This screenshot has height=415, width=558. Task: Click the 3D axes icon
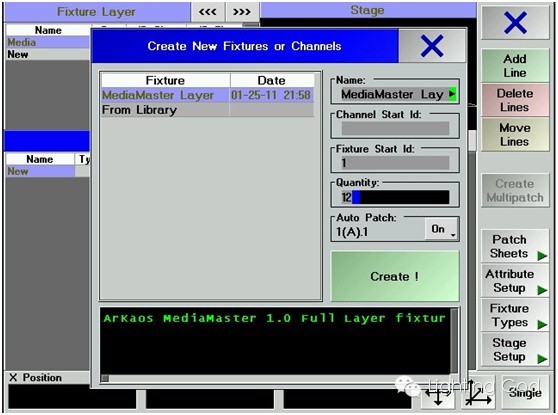click(478, 393)
